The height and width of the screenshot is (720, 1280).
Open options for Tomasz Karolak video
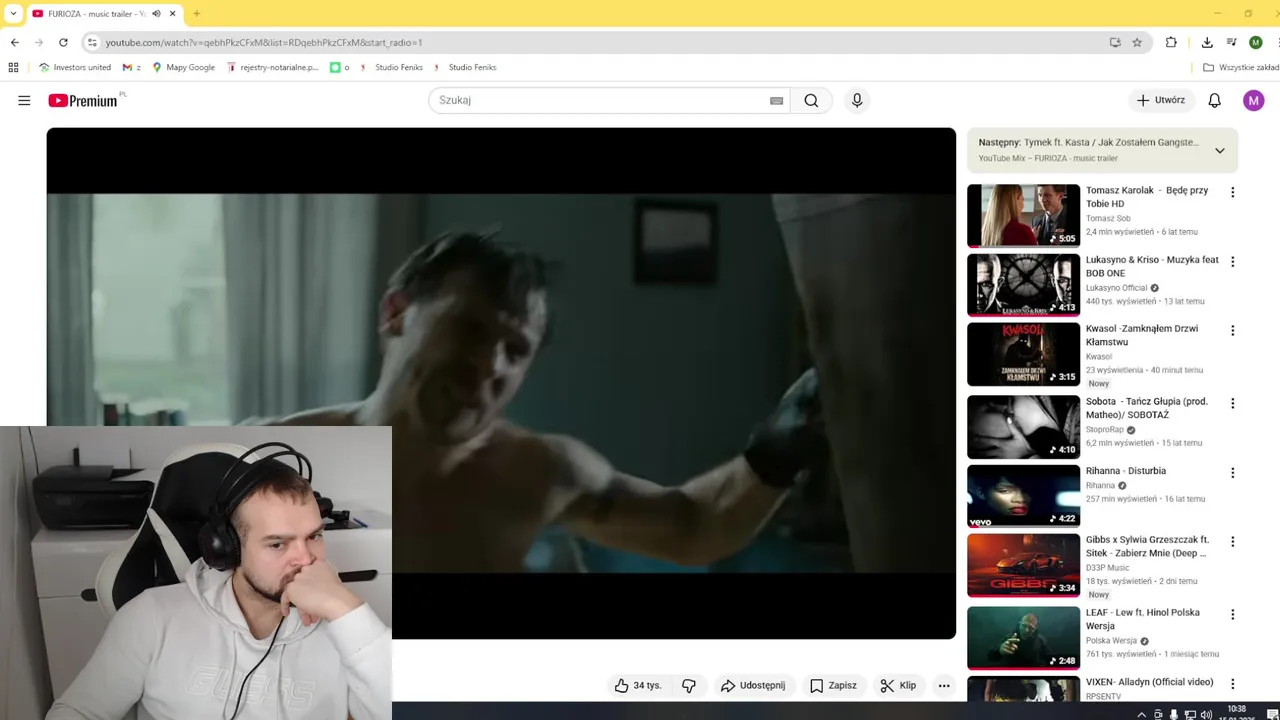pyautogui.click(x=1232, y=192)
